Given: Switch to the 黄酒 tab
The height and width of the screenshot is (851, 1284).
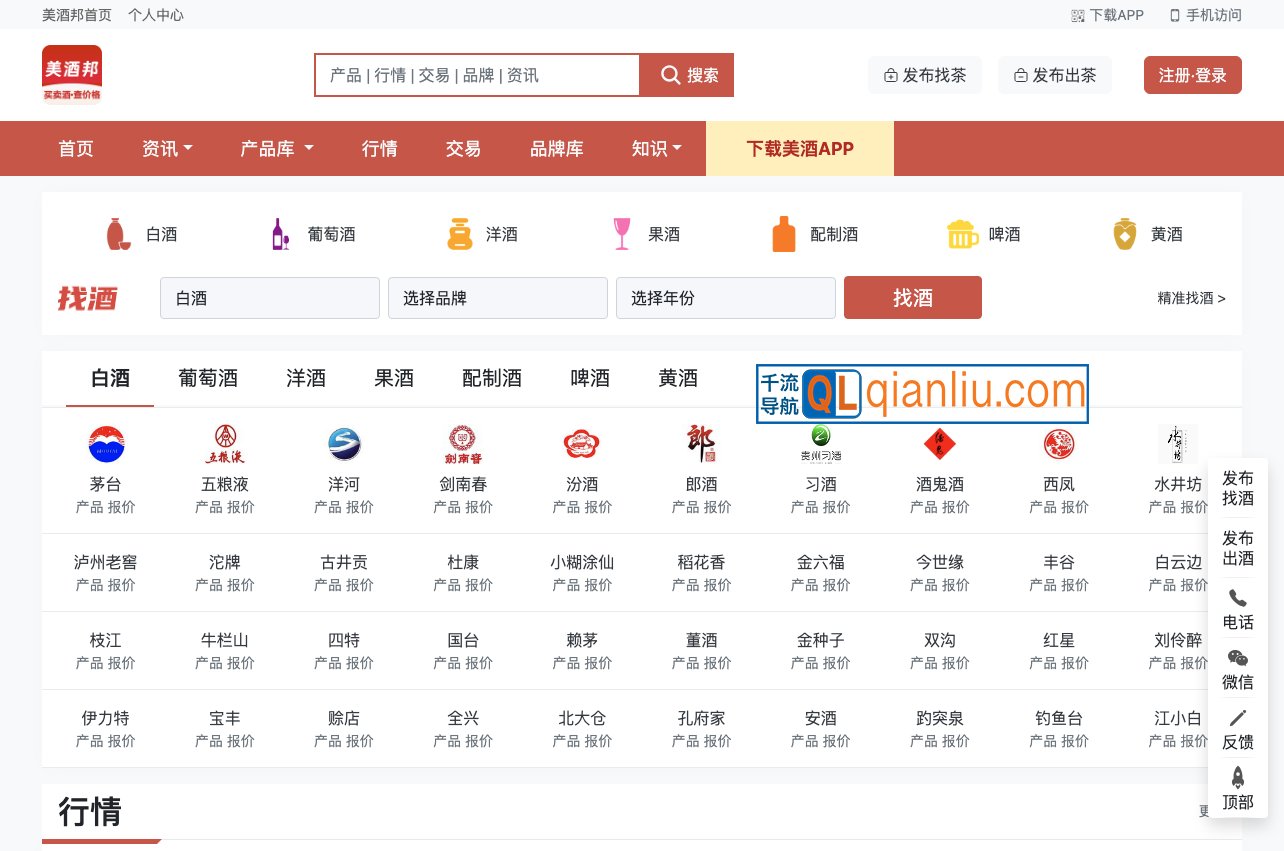Looking at the screenshot, I should coord(678,379).
